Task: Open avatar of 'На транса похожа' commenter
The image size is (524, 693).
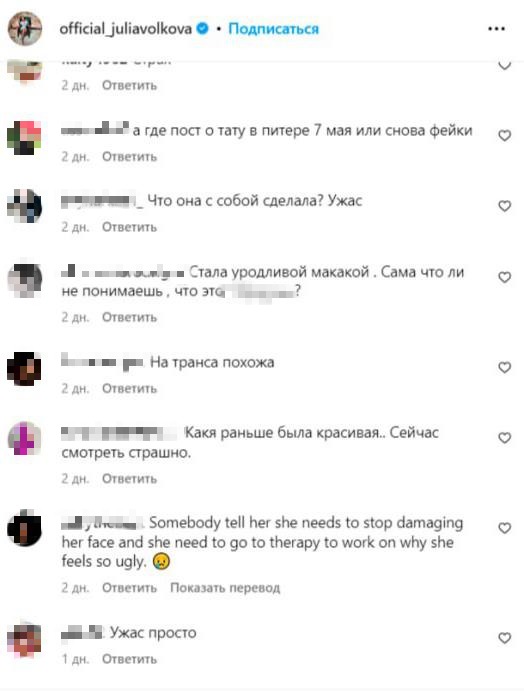Action: [25, 369]
